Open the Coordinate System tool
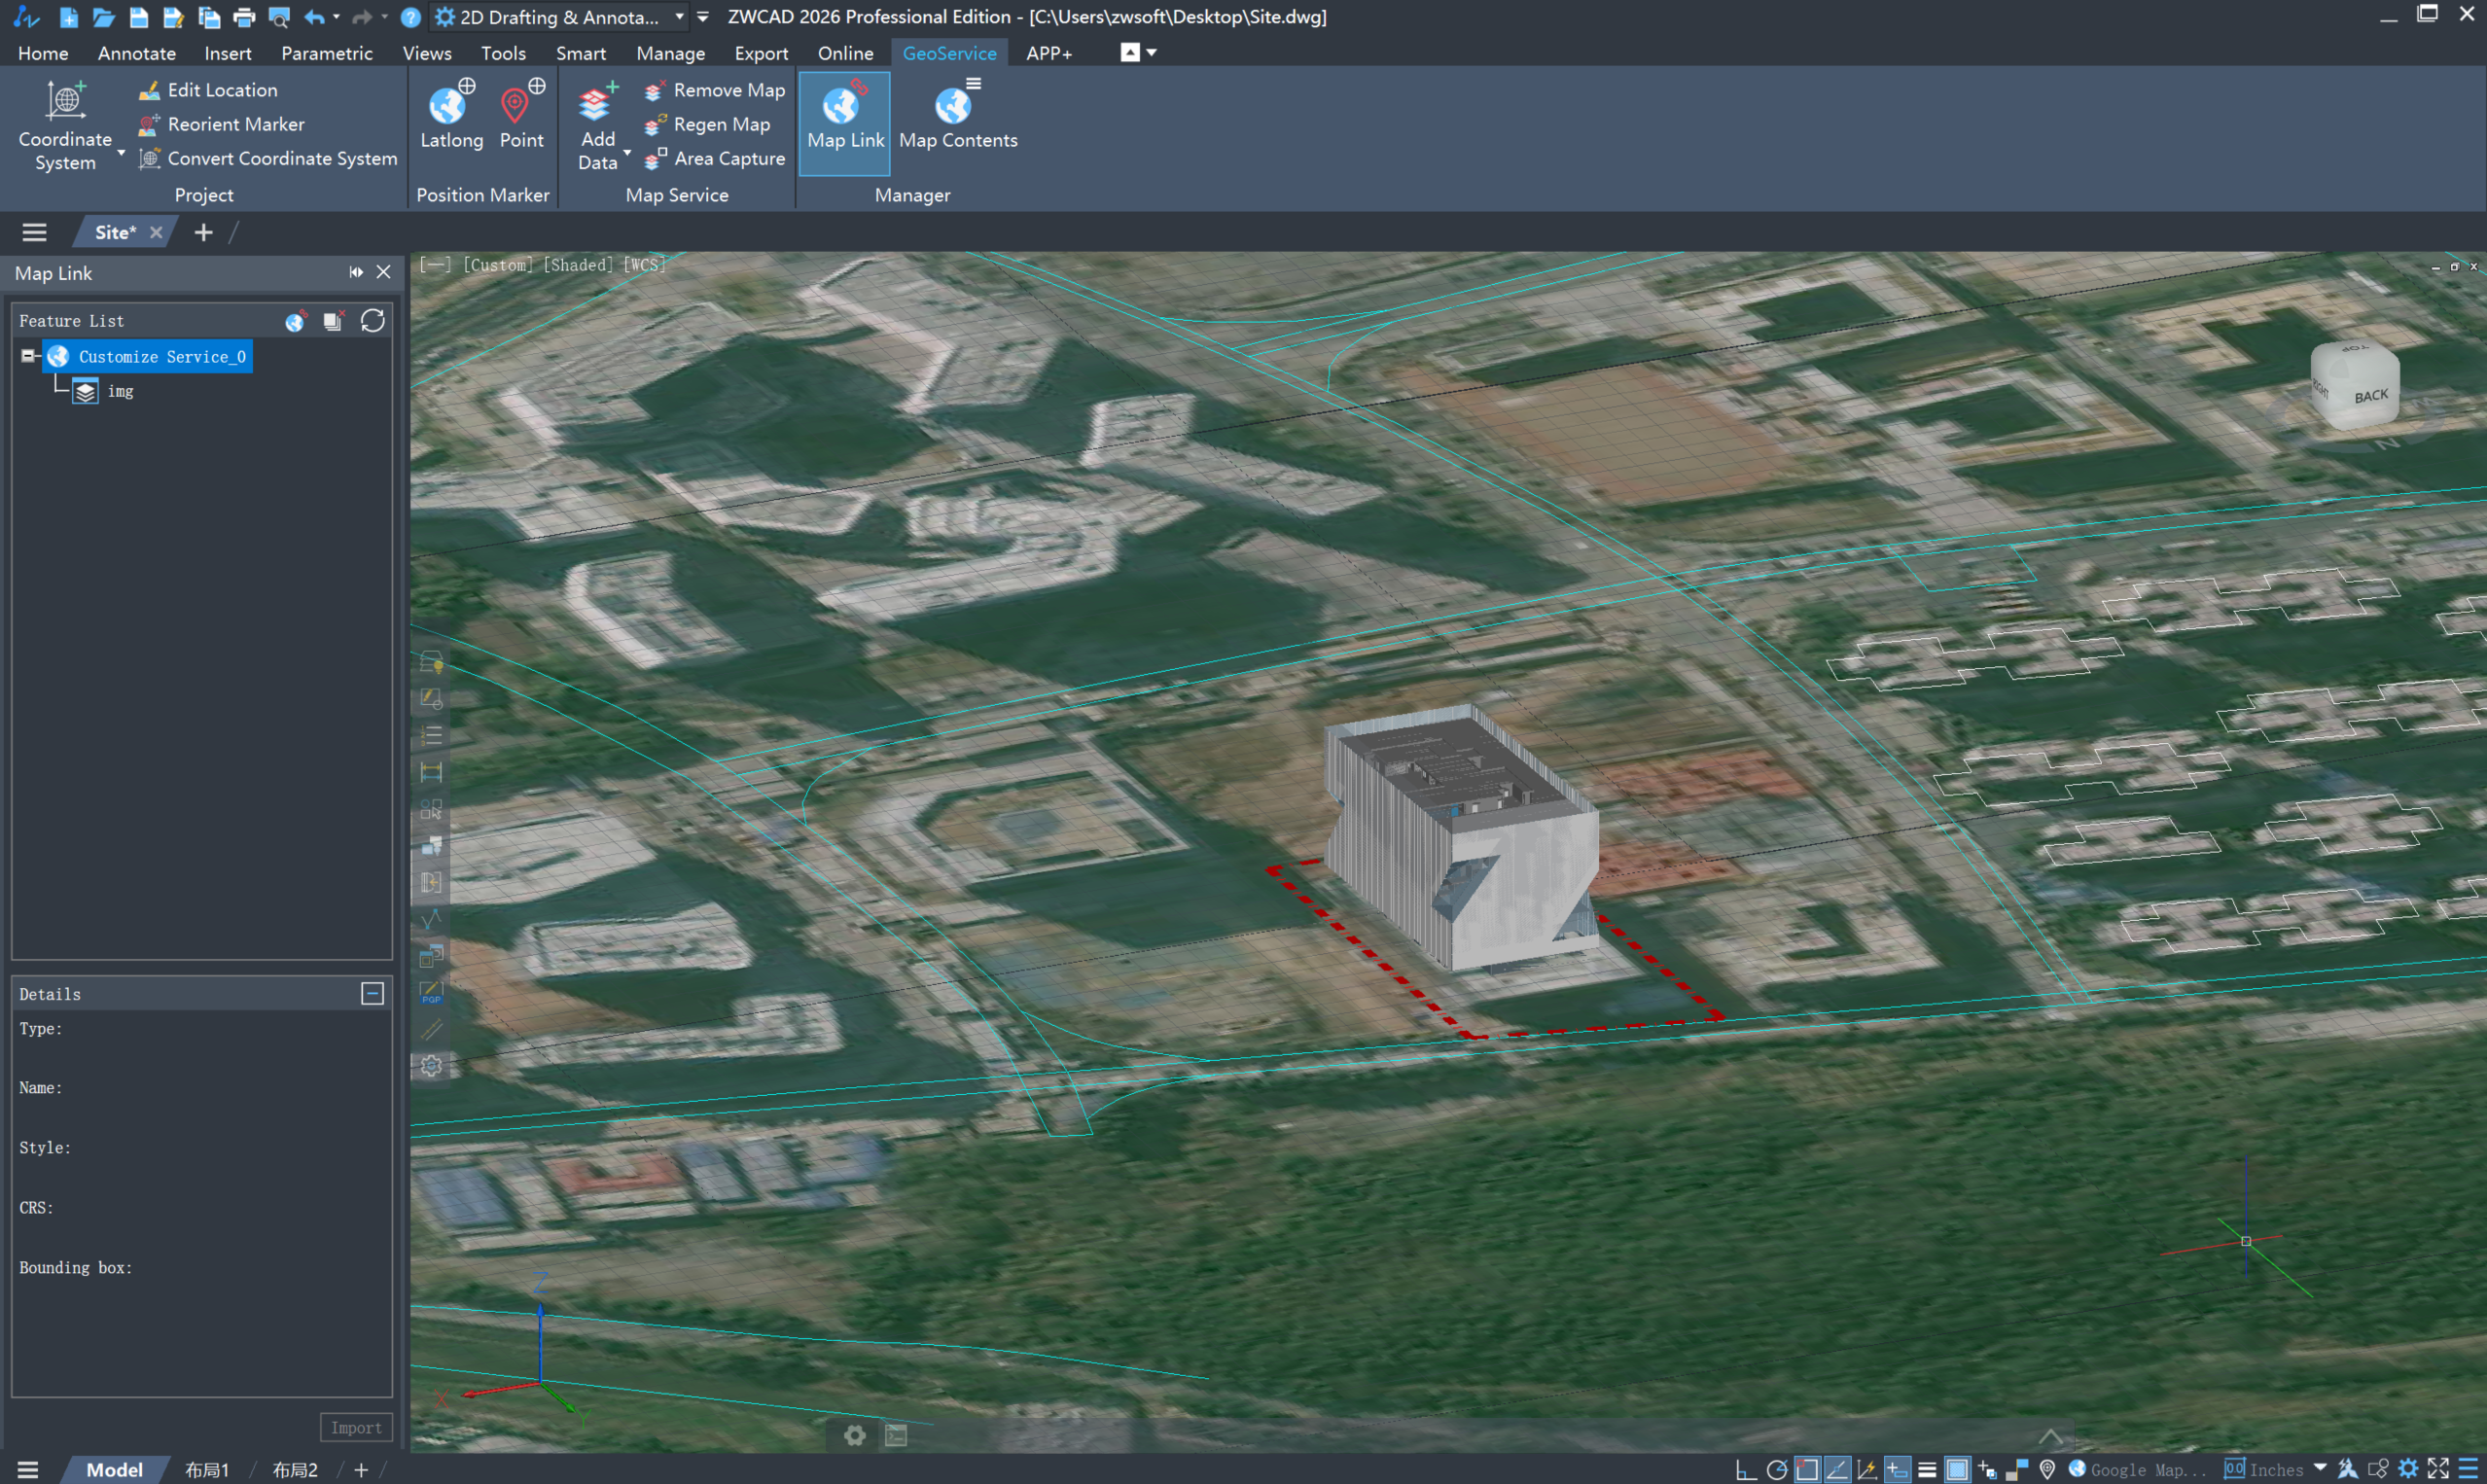 click(x=66, y=126)
